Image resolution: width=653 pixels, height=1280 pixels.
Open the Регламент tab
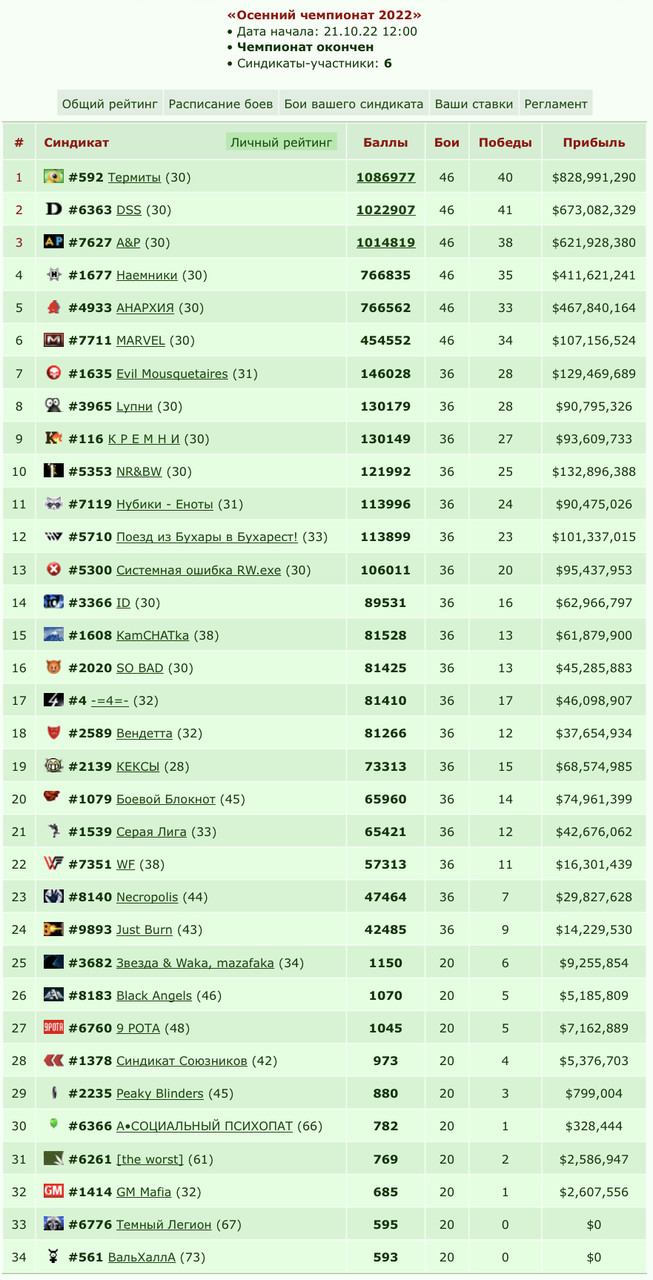tap(556, 103)
